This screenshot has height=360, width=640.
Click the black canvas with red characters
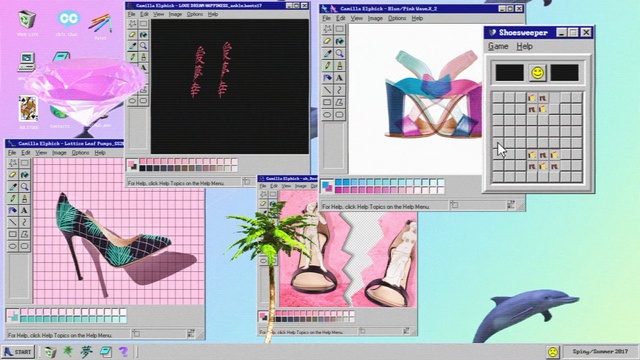(230, 87)
